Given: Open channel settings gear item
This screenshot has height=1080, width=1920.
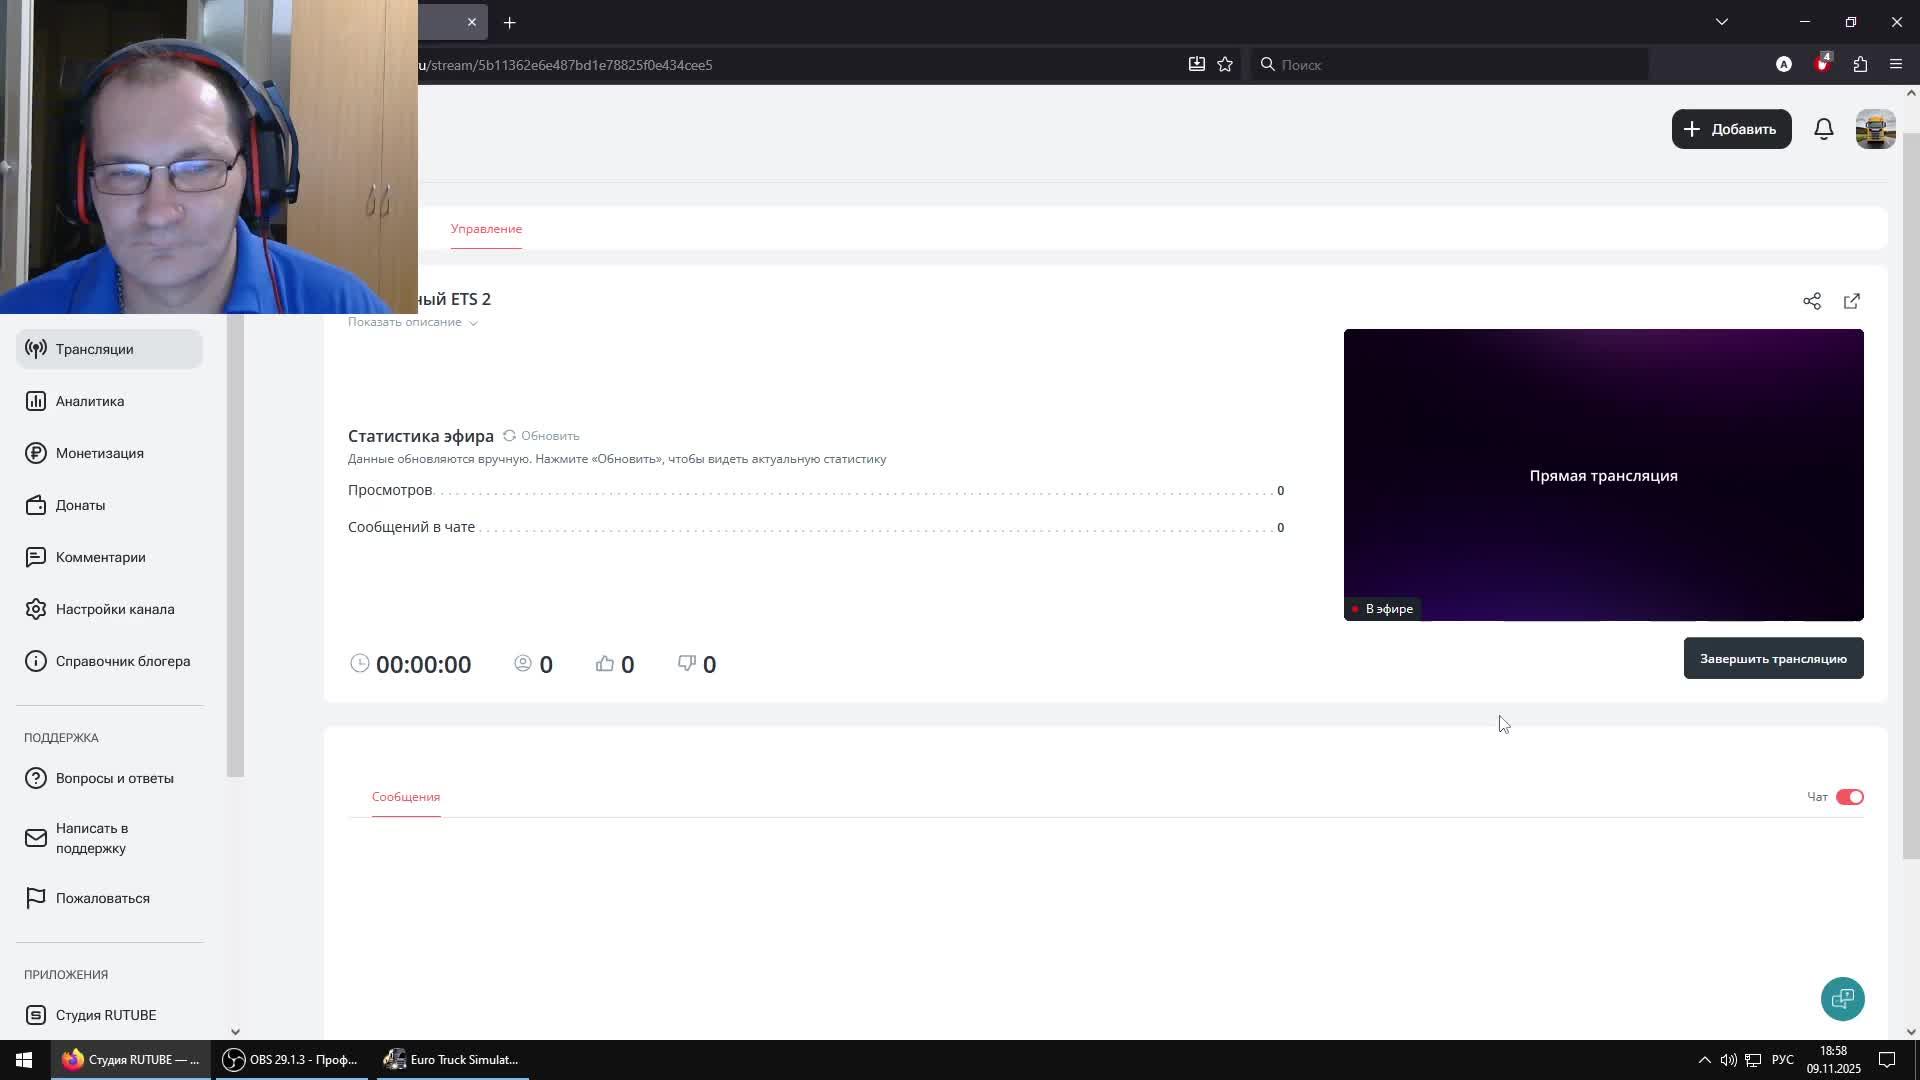Looking at the screenshot, I should [x=114, y=609].
